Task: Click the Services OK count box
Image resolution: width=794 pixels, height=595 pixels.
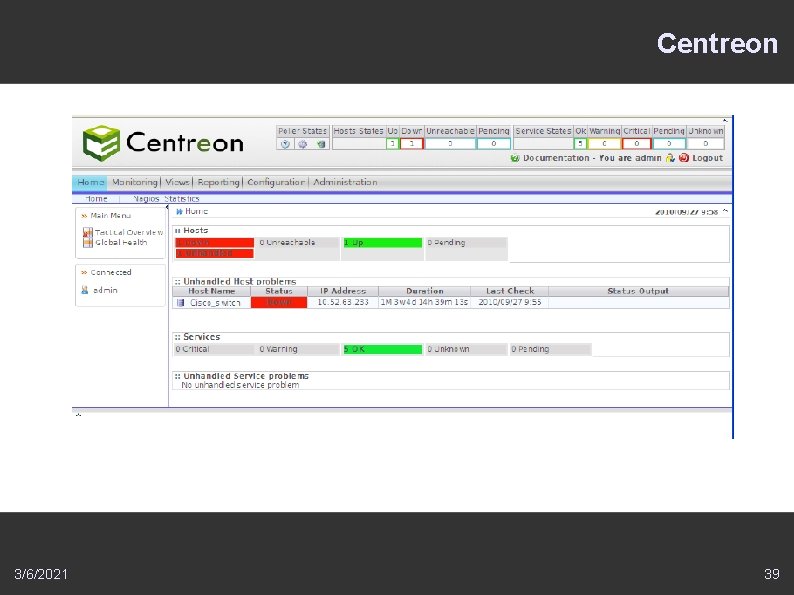Action: tap(580, 144)
